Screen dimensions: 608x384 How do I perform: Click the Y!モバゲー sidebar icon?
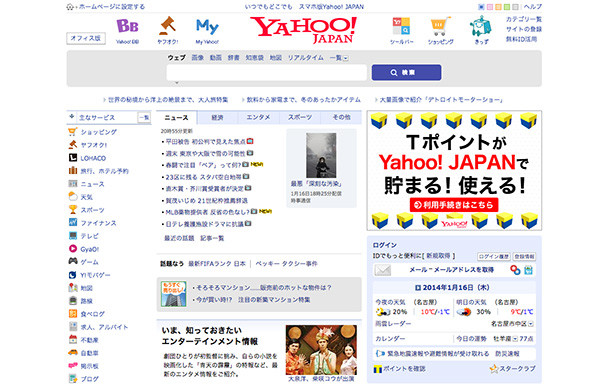pos(73,275)
